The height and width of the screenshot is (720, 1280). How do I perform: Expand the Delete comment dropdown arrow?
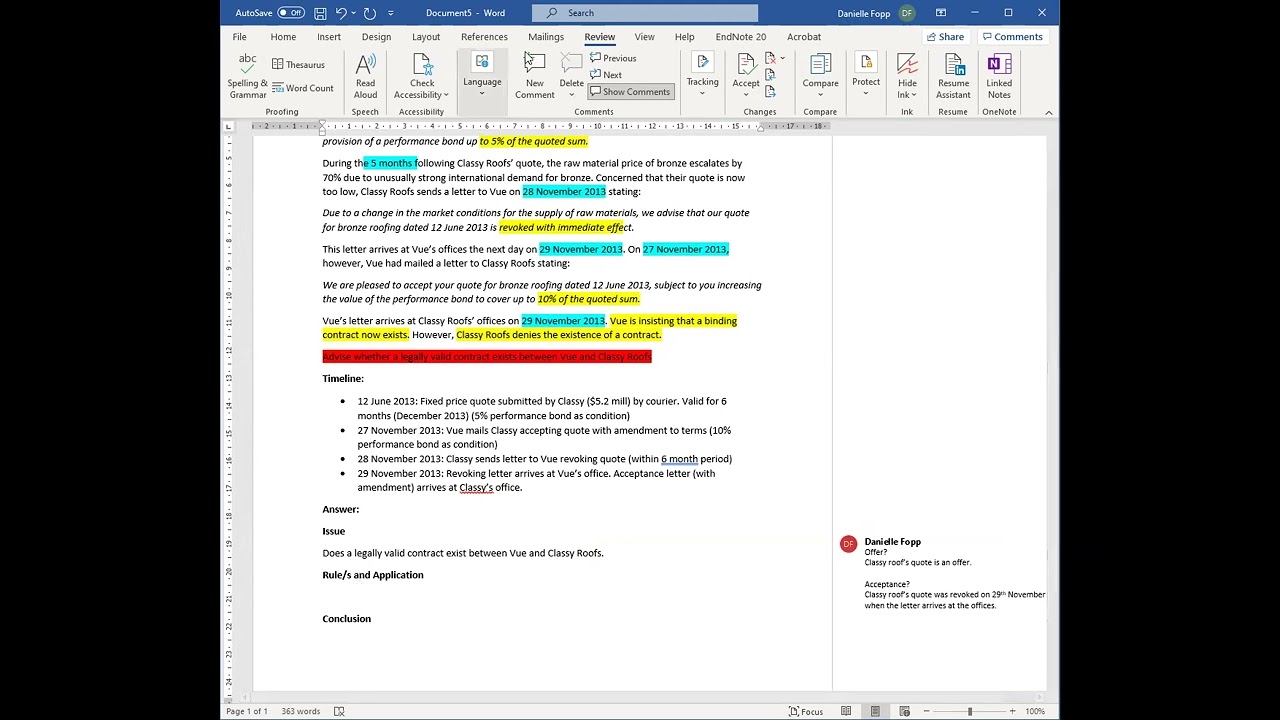tap(572, 95)
